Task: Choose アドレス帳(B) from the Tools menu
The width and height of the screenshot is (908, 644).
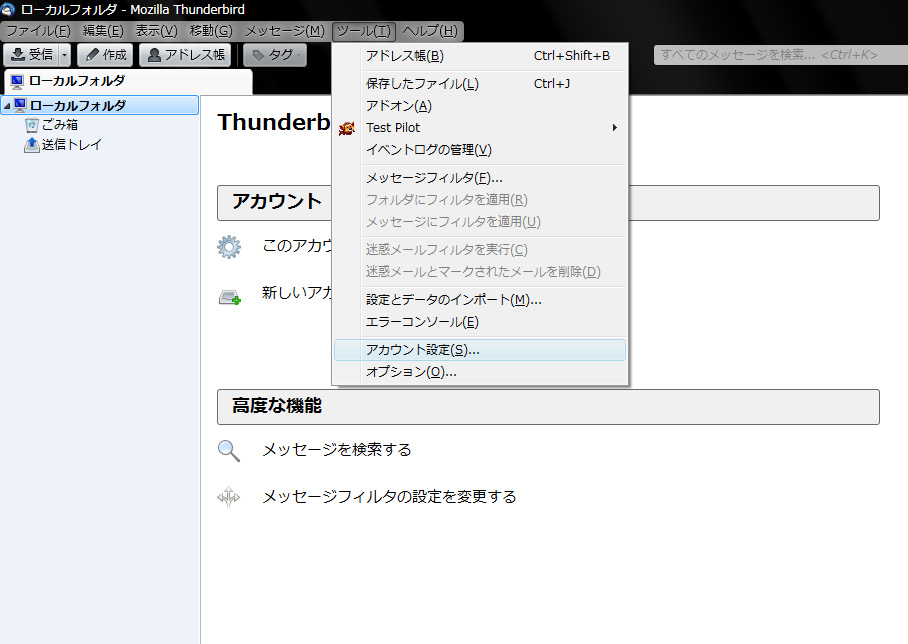Action: [480, 56]
